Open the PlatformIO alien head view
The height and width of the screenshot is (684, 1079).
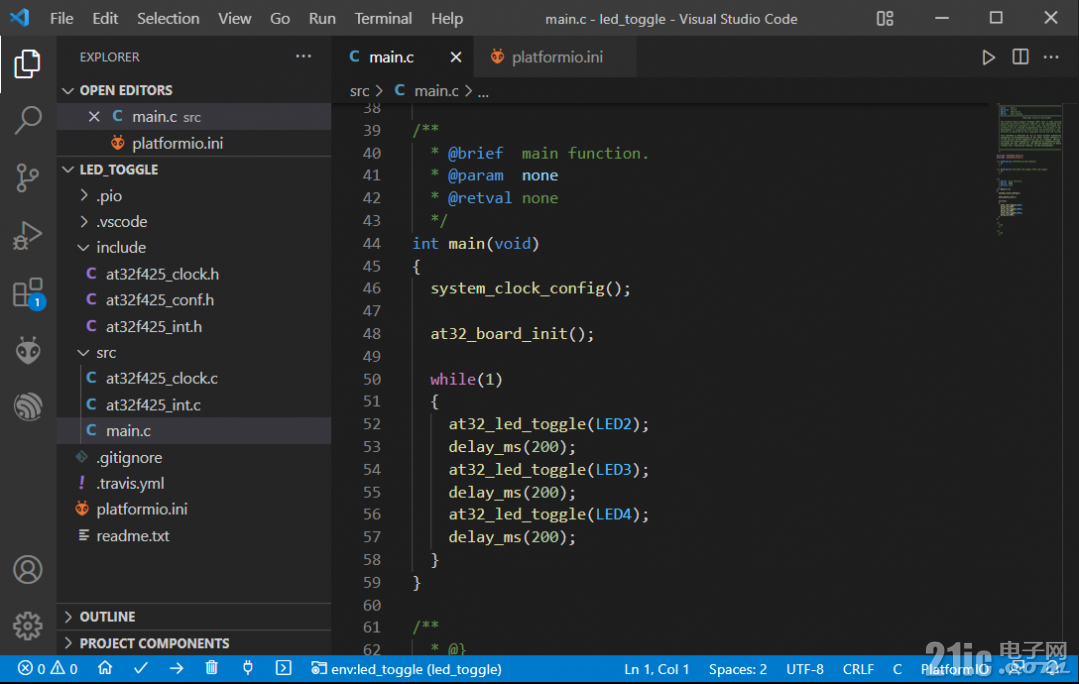tap(28, 350)
